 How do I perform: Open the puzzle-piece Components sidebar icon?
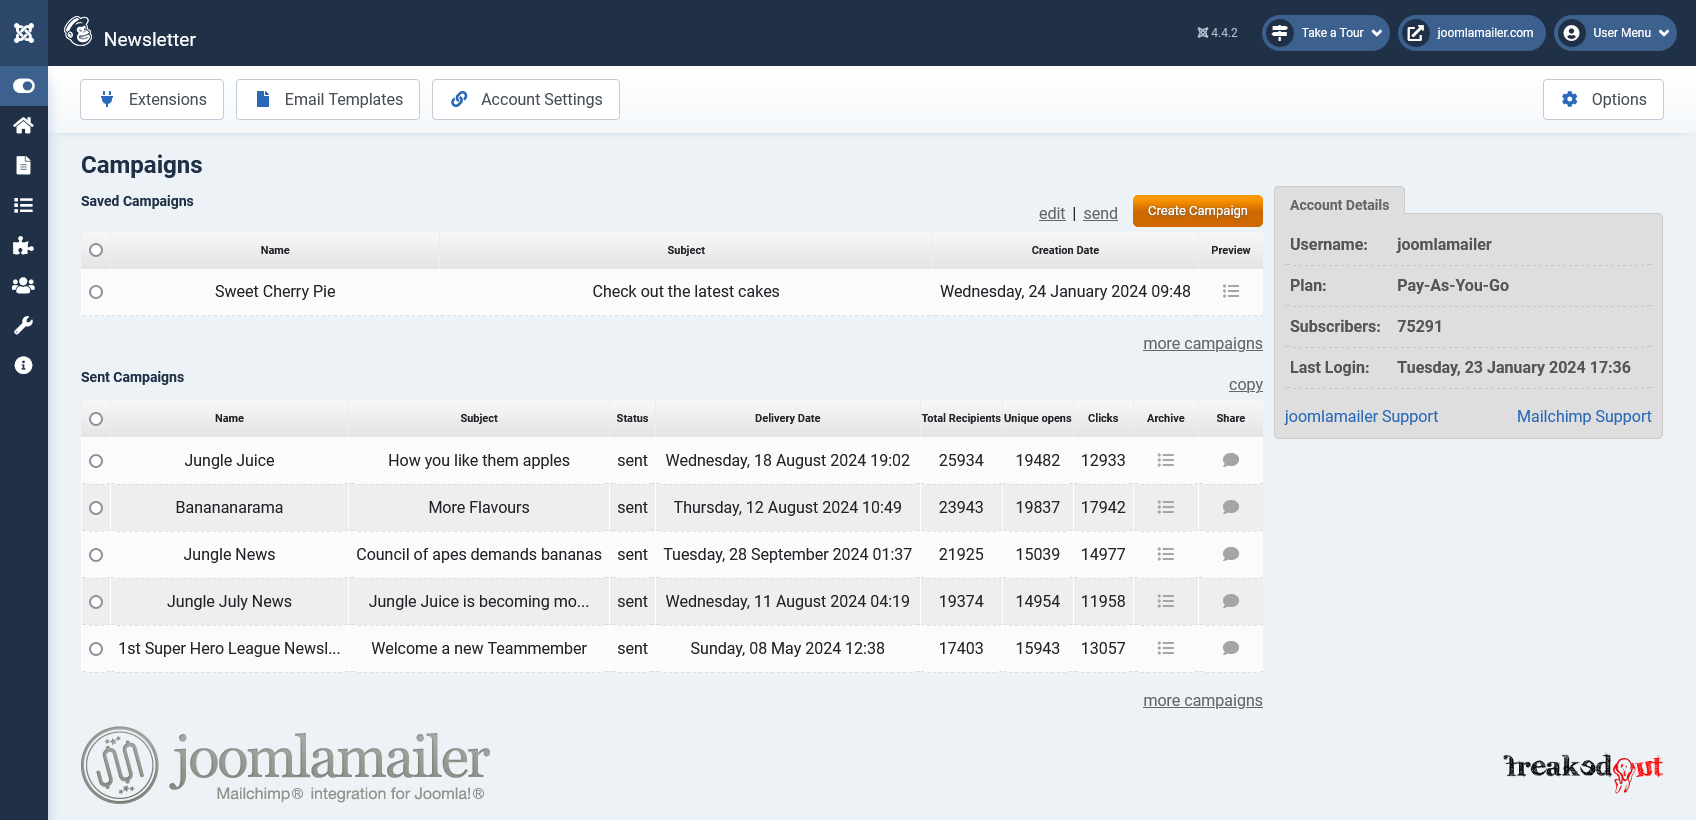[x=24, y=245]
